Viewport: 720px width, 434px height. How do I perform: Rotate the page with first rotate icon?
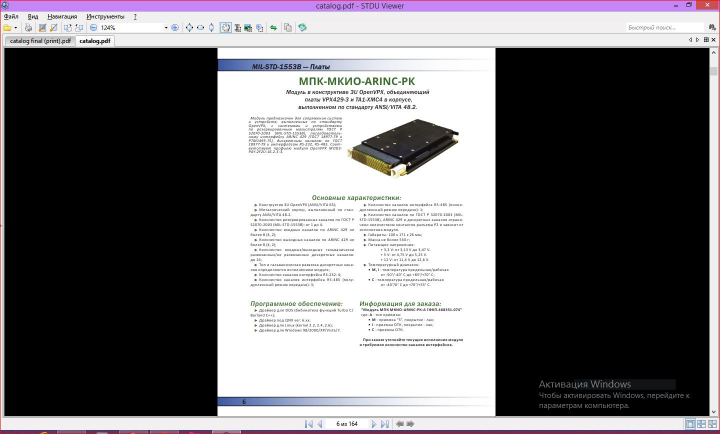(x=68, y=28)
